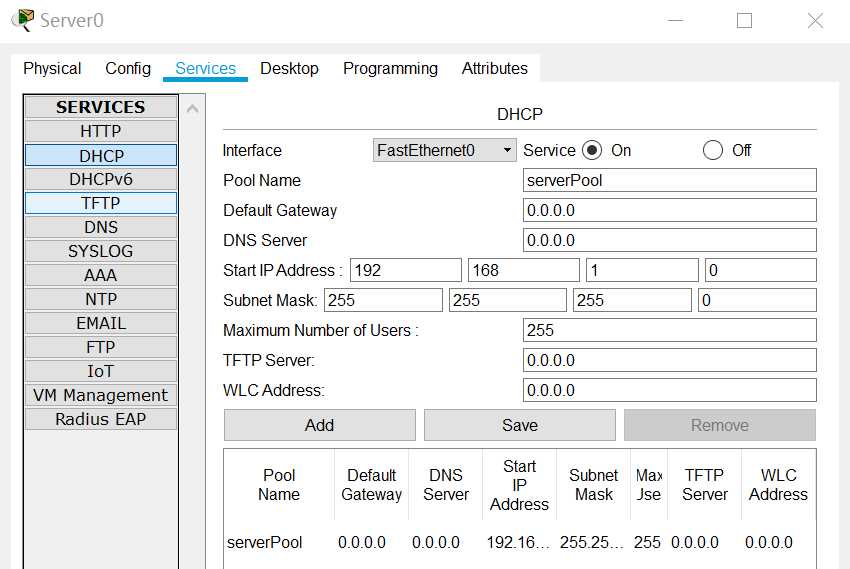This screenshot has width=850, height=569.
Task: Maximize the Server0 window
Action: pos(744,21)
